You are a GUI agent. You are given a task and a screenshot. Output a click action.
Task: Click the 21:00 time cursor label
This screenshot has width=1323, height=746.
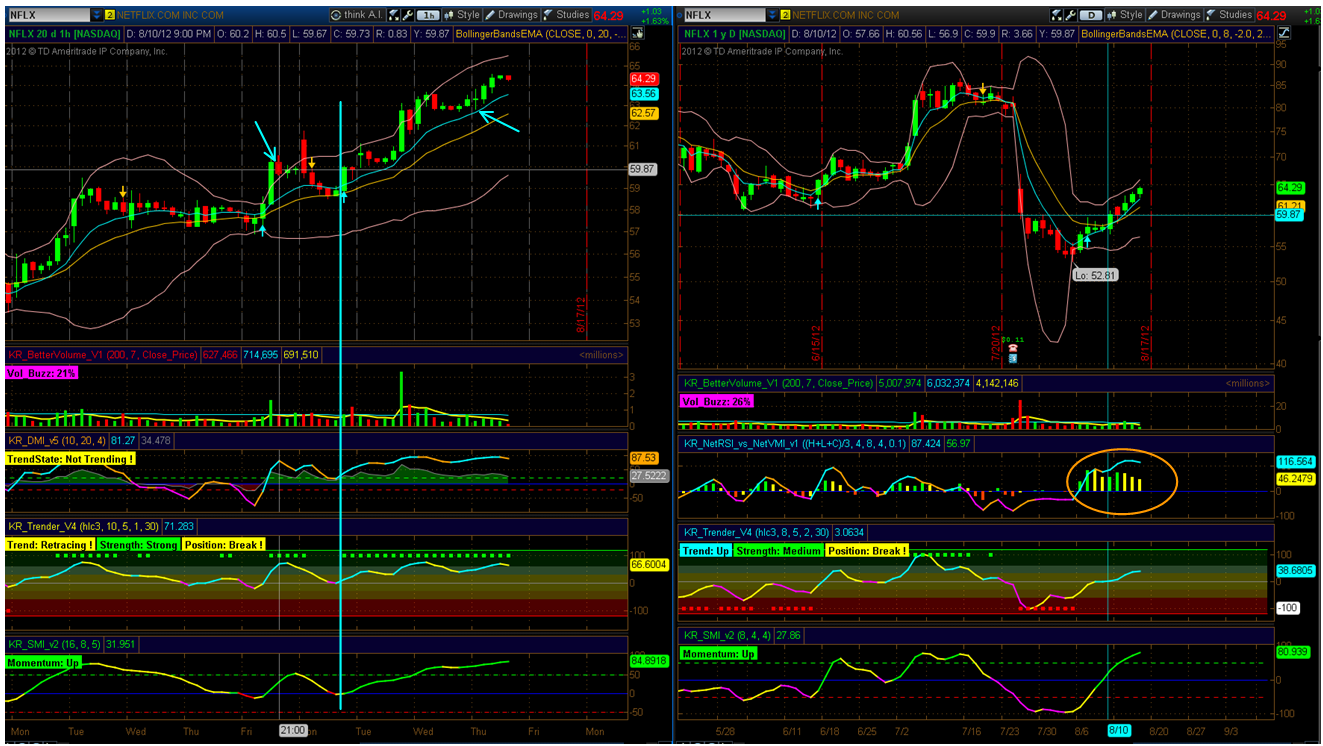(x=292, y=731)
